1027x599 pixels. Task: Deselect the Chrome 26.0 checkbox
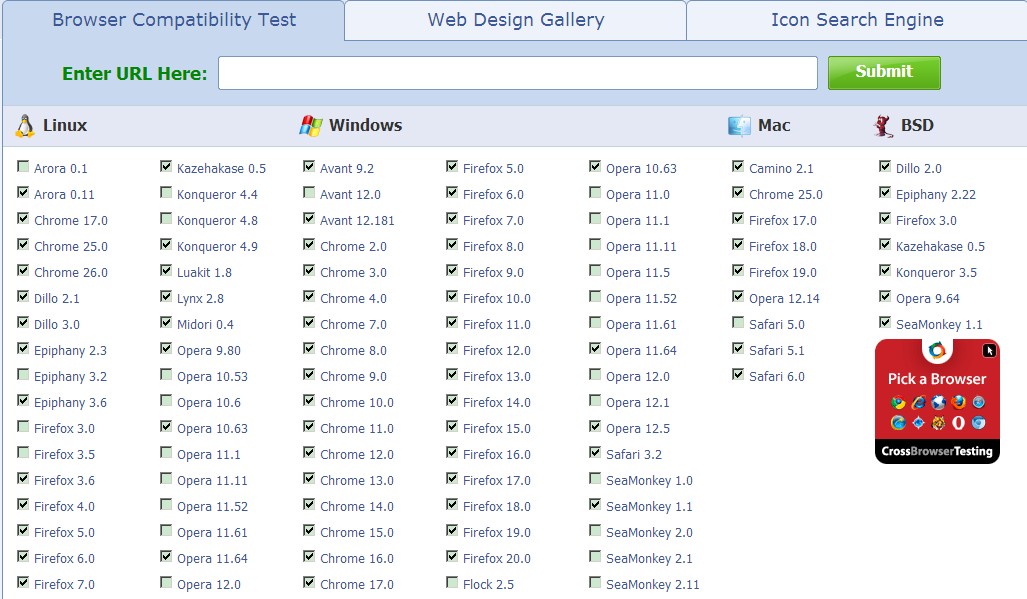(23, 270)
